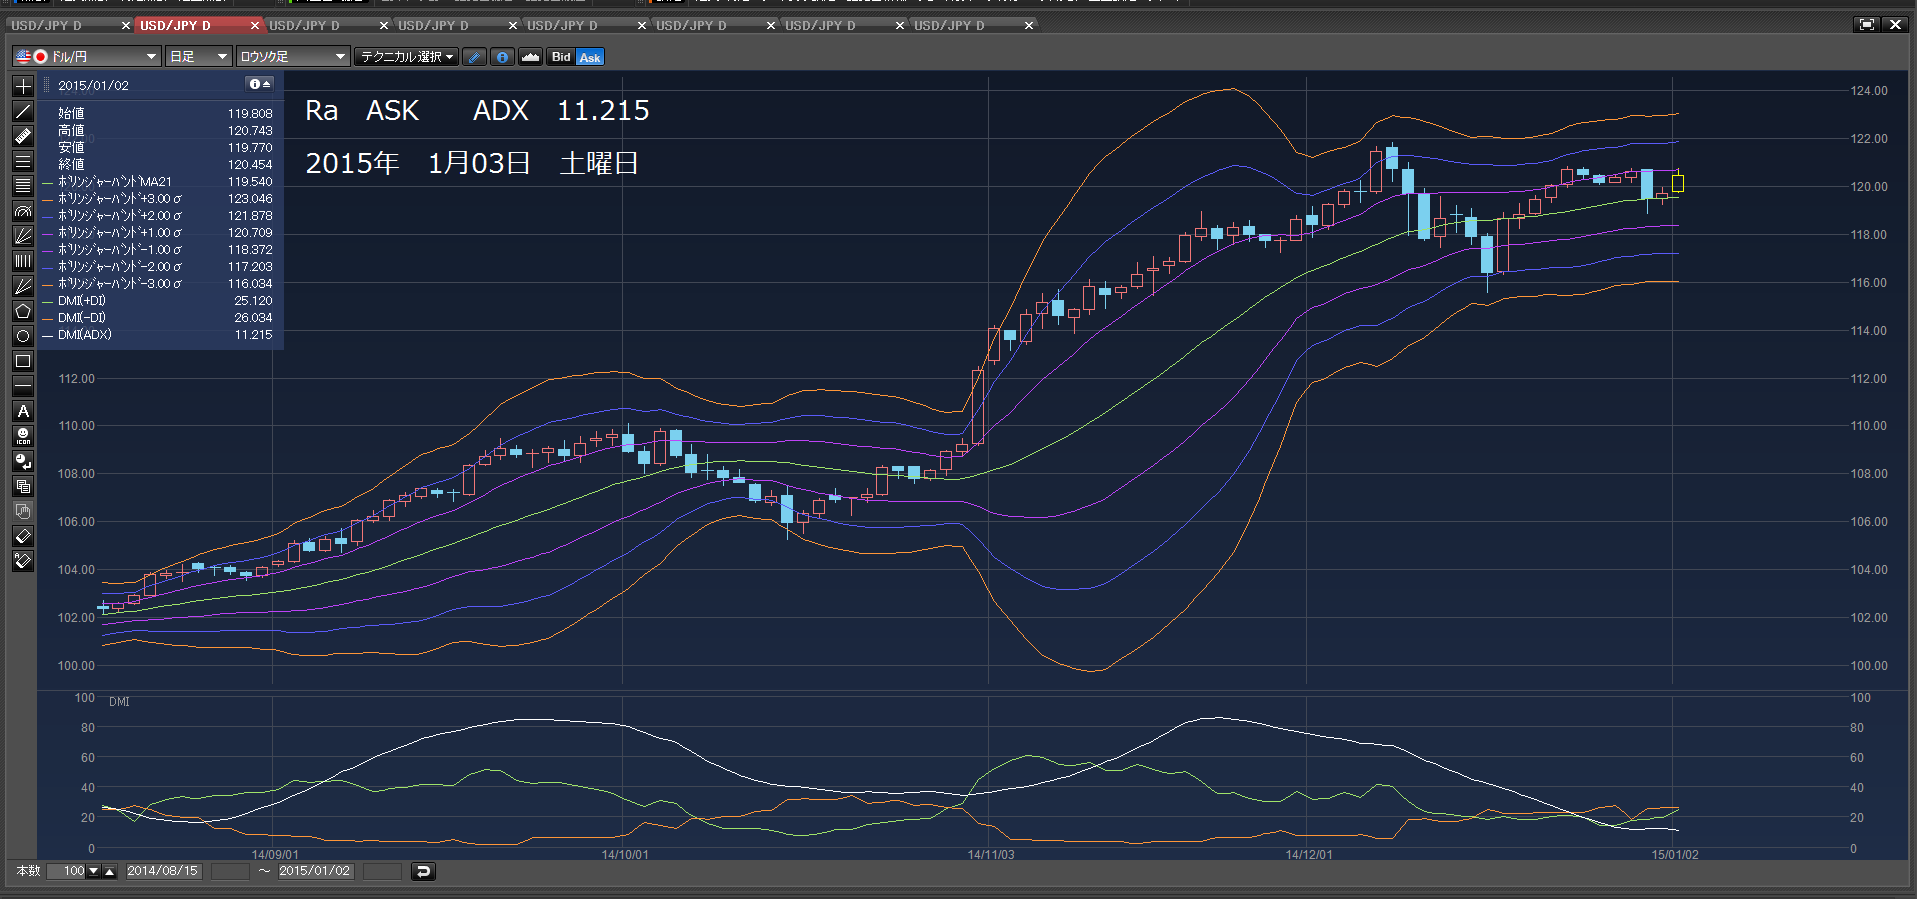The width and height of the screenshot is (1917, 899).
Task: Click the greyed-out hand move tool
Action: tap(23, 511)
